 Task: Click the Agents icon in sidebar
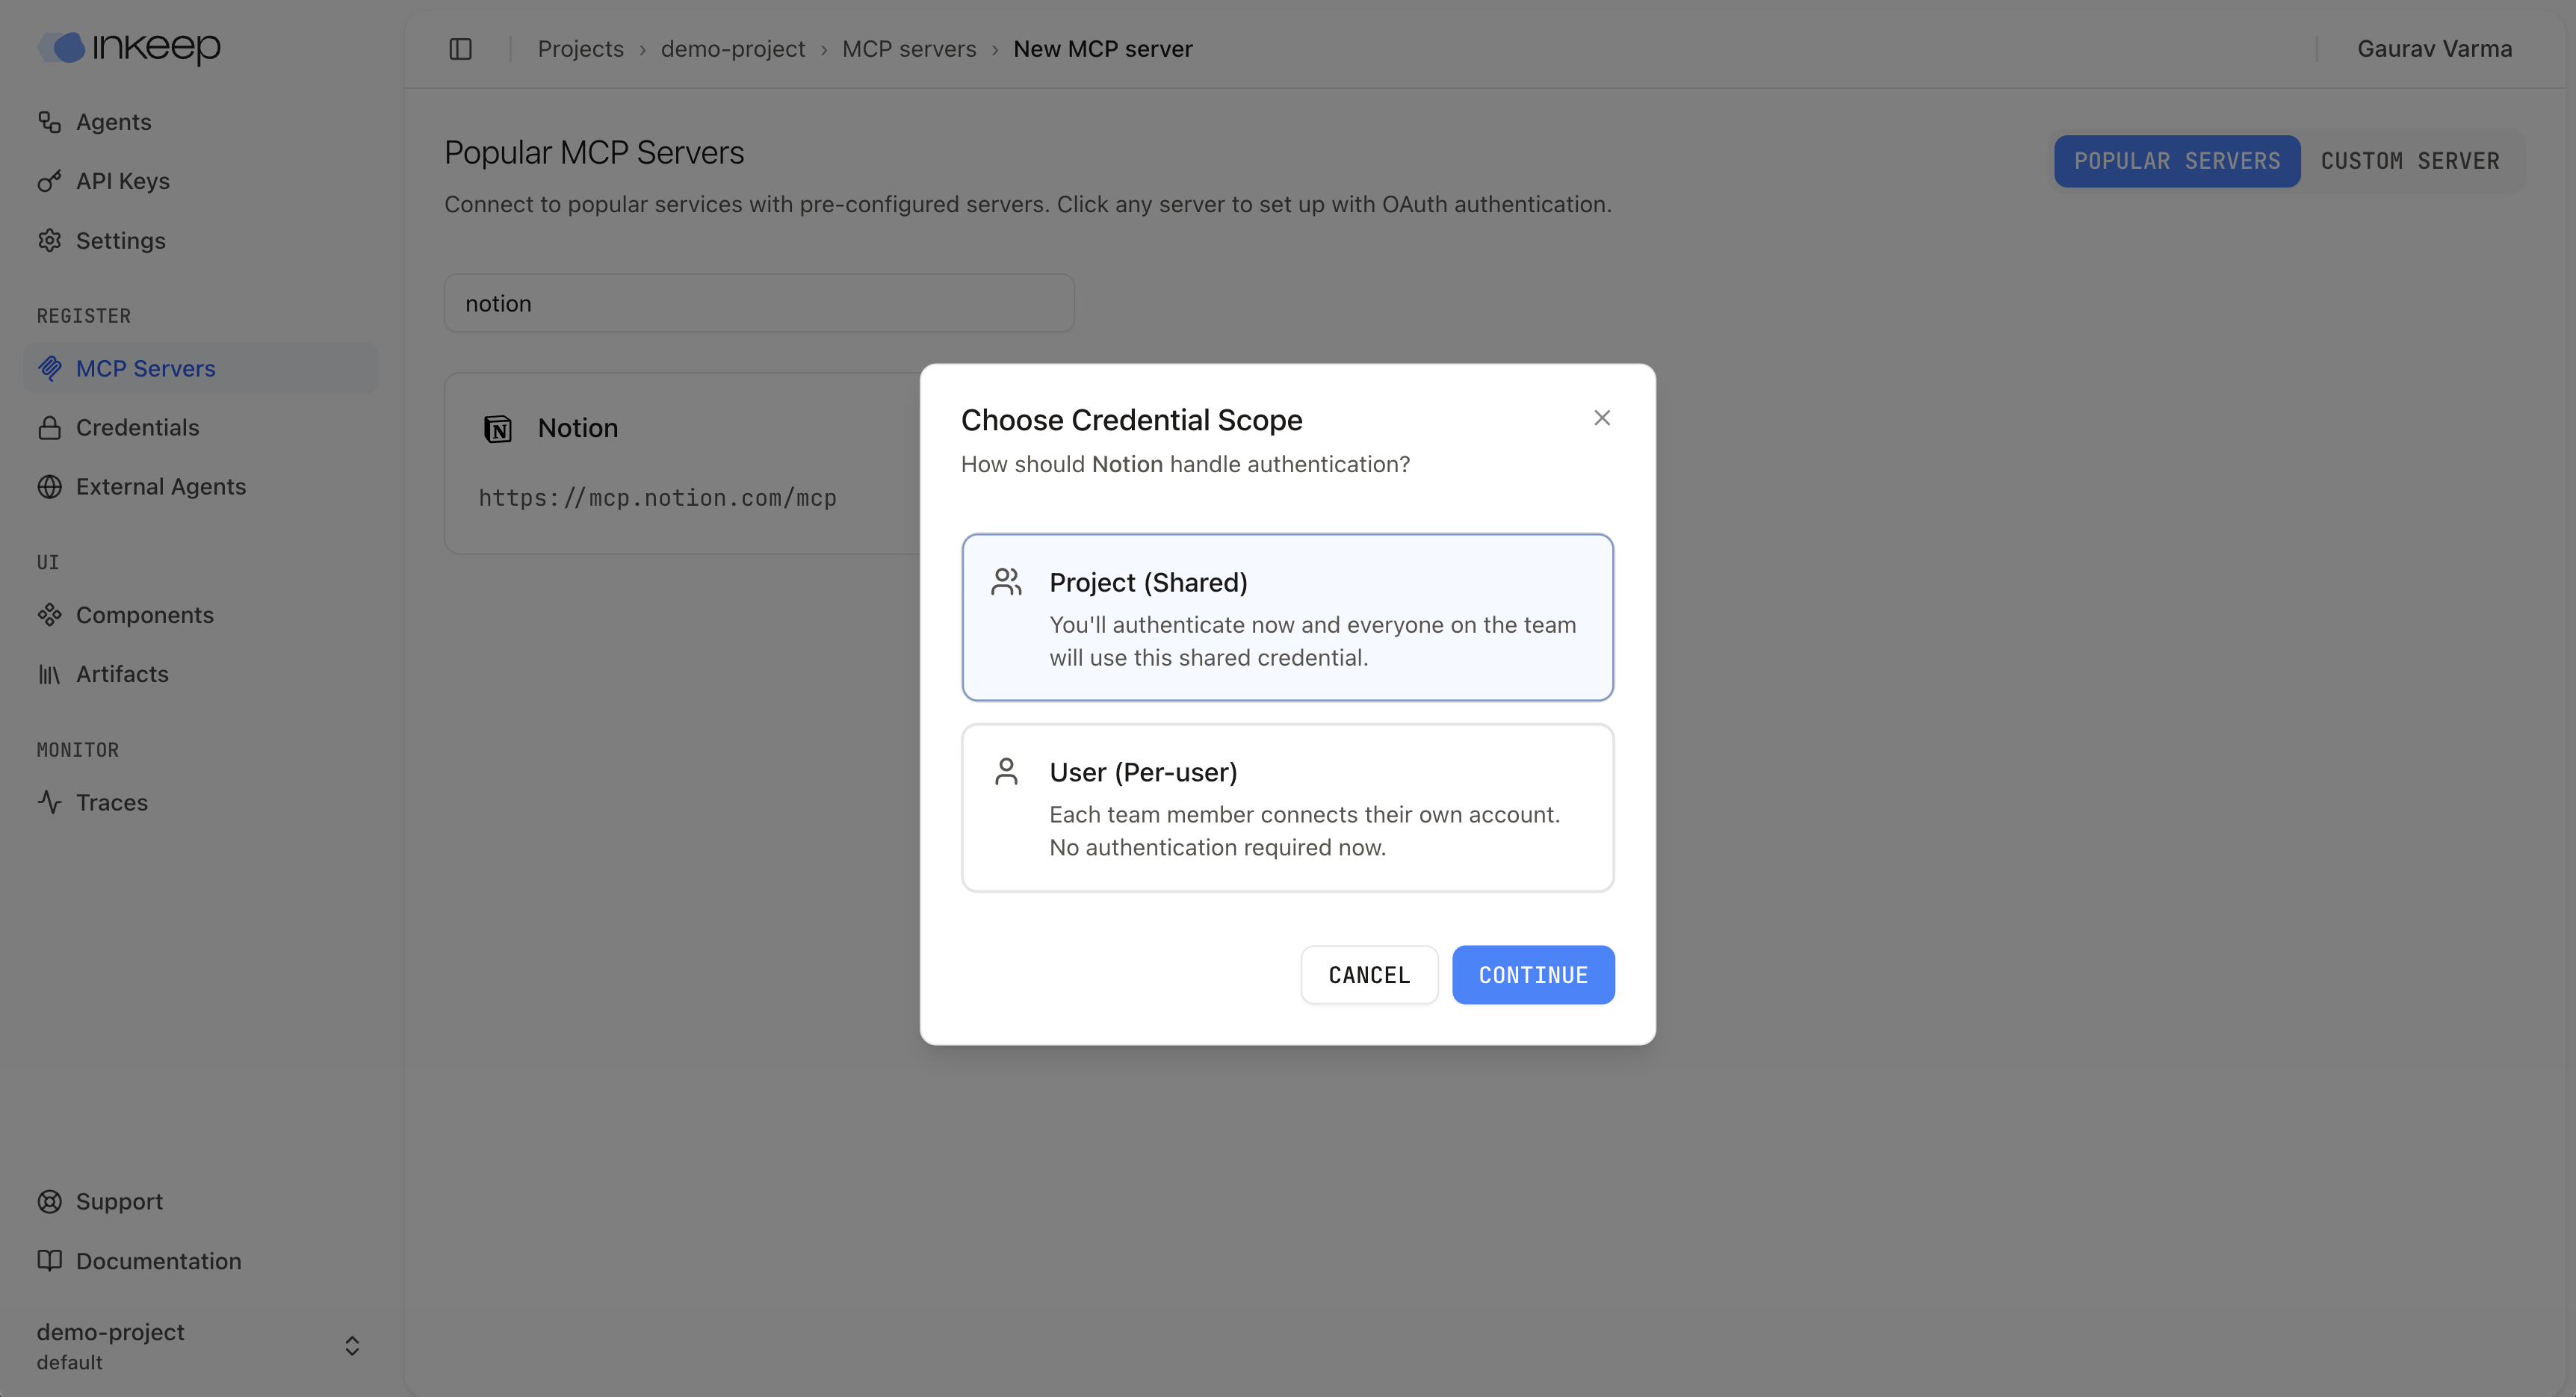49,122
